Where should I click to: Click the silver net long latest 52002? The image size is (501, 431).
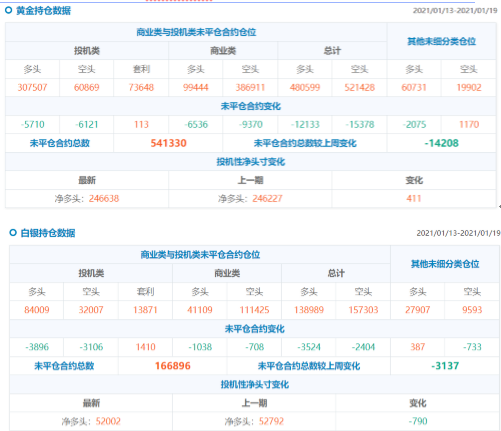click(108, 421)
